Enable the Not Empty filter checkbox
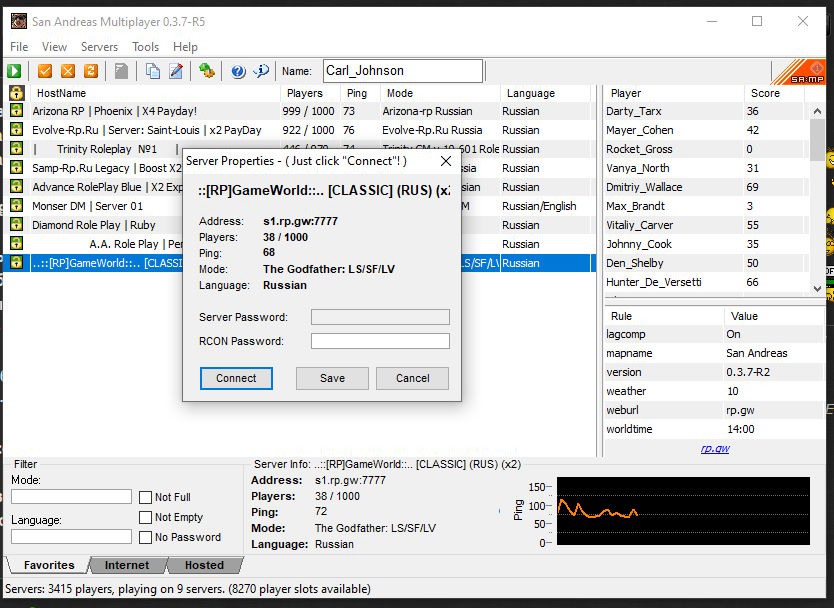The height and width of the screenshot is (608, 834). (145, 517)
